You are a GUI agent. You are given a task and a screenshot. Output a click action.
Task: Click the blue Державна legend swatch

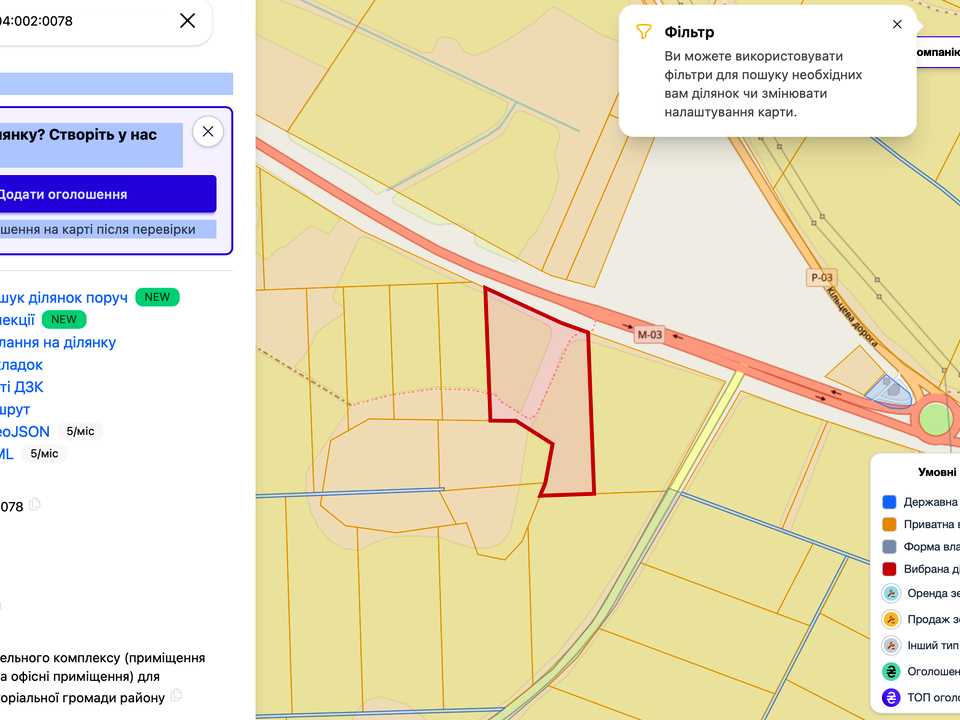click(889, 502)
